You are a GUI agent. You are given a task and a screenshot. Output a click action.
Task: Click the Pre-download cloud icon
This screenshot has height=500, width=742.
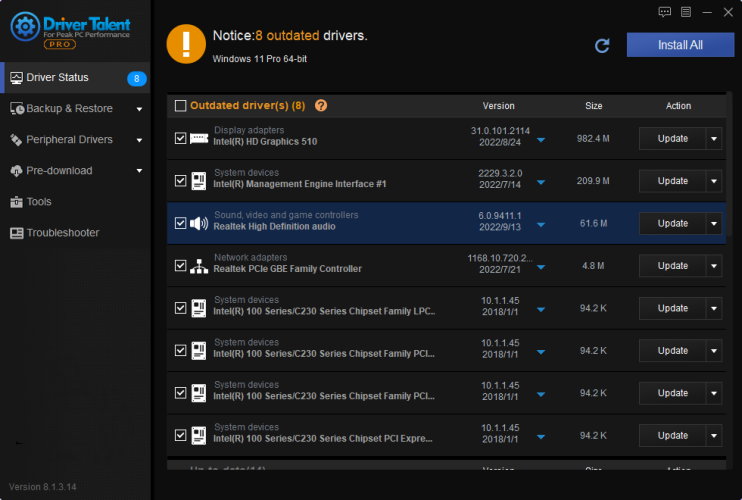[x=16, y=171]
